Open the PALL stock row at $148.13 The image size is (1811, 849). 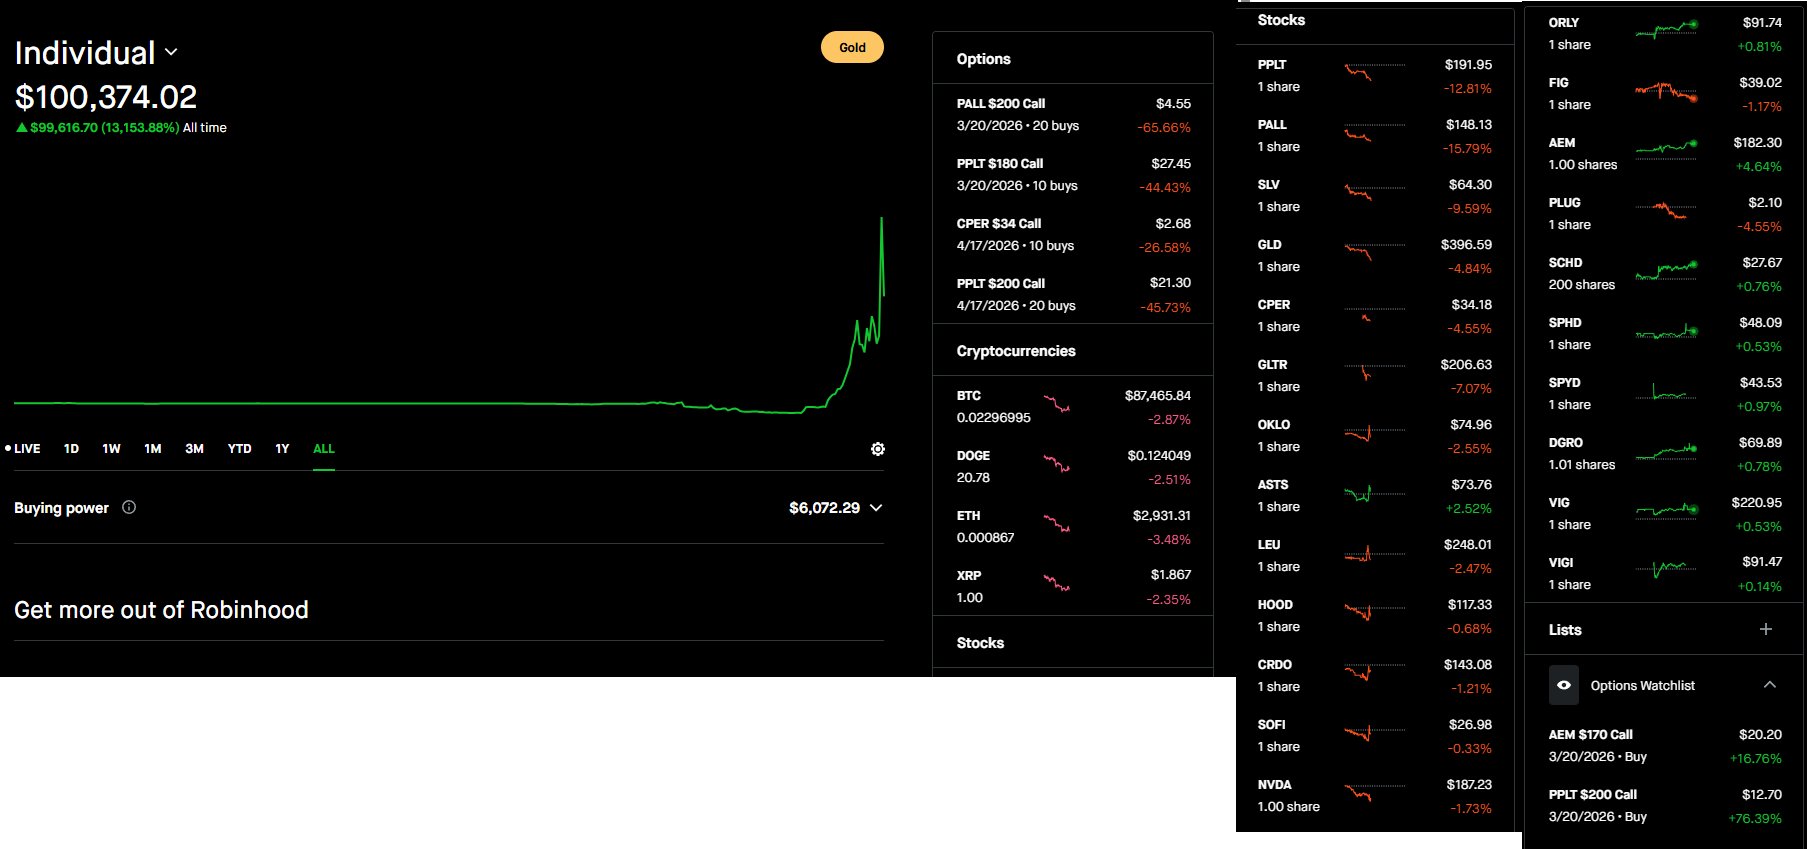pyautogui.click(x=1375, y=135)
